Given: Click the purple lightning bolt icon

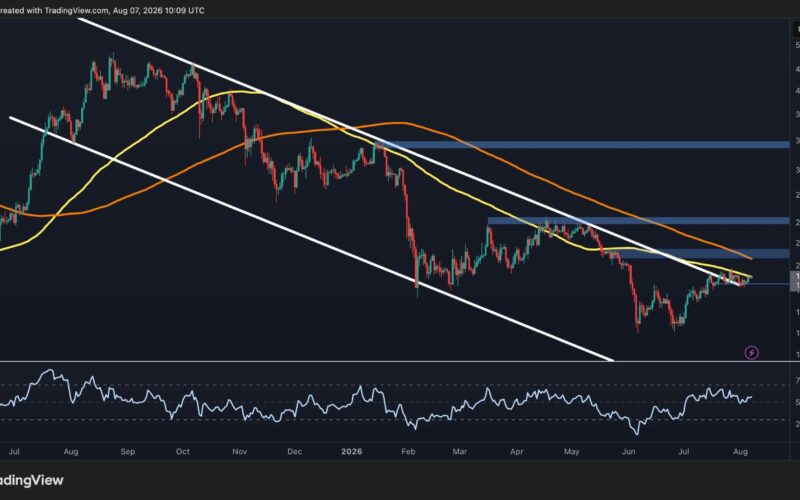Looking at the screenshot, I should (752, 353).
